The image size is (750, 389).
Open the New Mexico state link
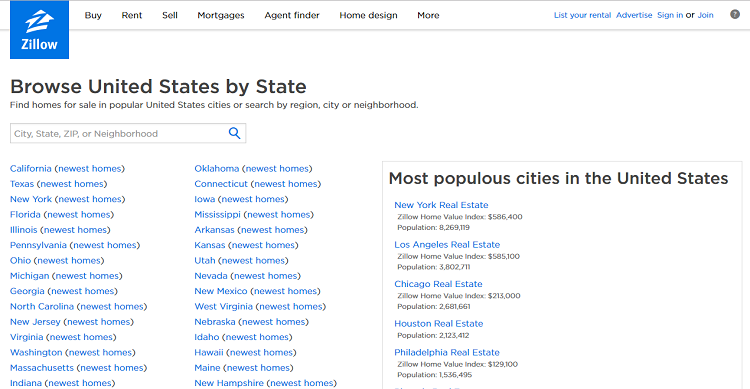[221, 291]
